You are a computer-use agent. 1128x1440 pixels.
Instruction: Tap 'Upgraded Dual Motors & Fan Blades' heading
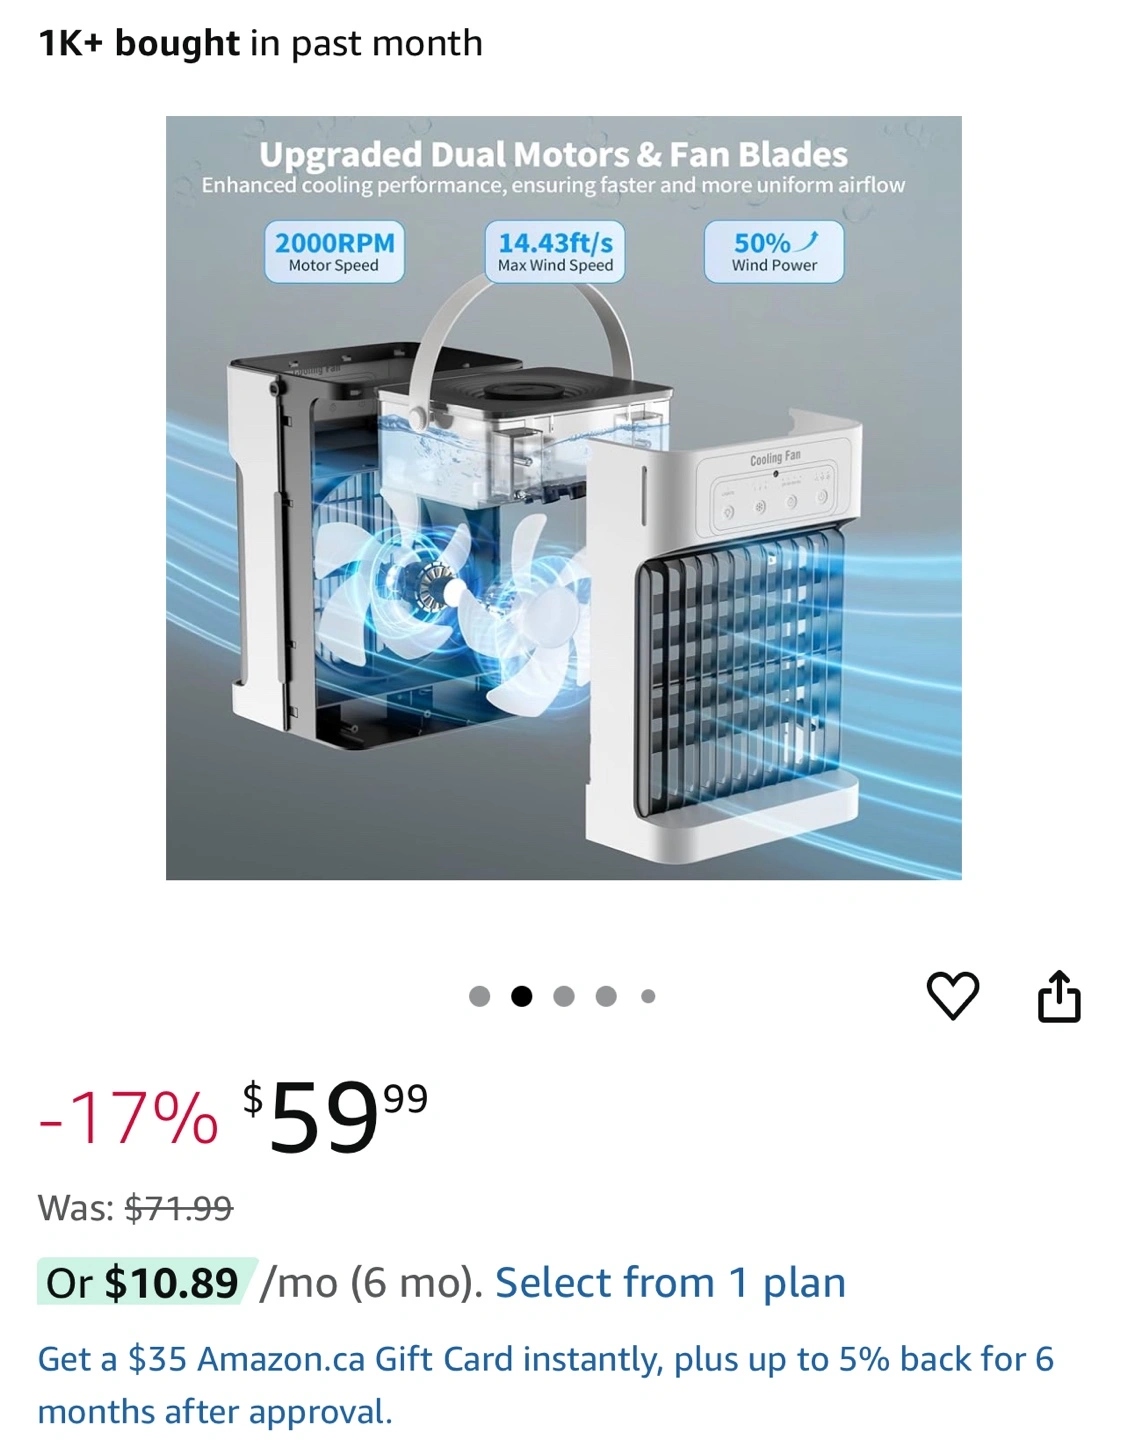(553, 154)
